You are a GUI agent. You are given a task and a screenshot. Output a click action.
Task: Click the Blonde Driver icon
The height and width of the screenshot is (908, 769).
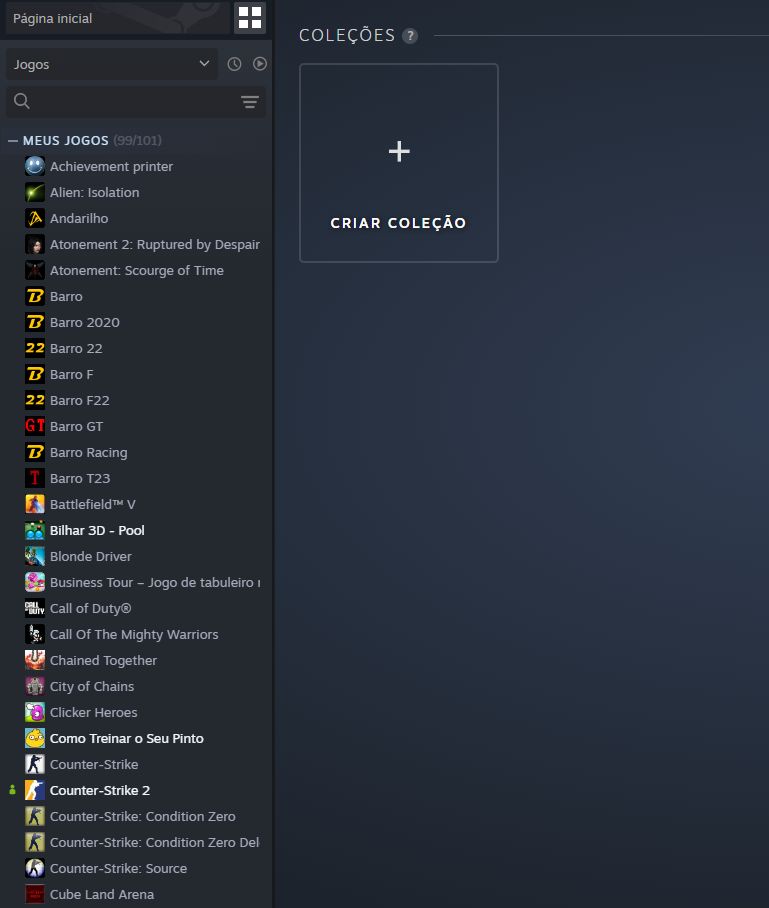click(x=35, y=556)
